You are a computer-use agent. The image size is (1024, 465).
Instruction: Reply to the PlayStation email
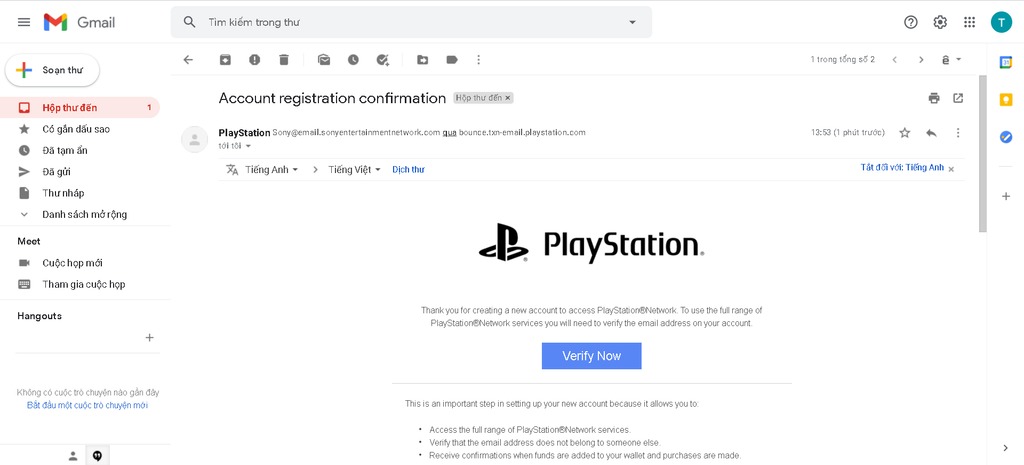(x=931, y=133)
